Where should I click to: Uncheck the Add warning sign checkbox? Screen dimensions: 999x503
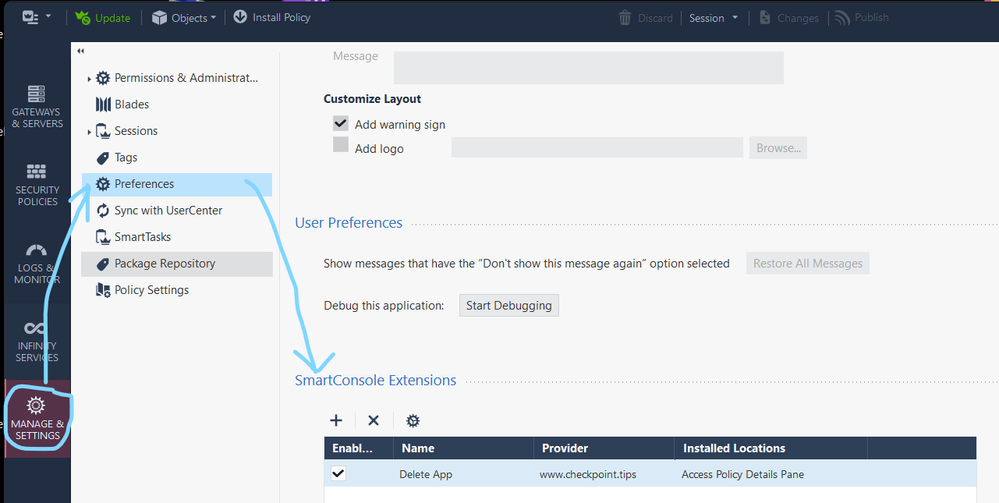[341, 124]
